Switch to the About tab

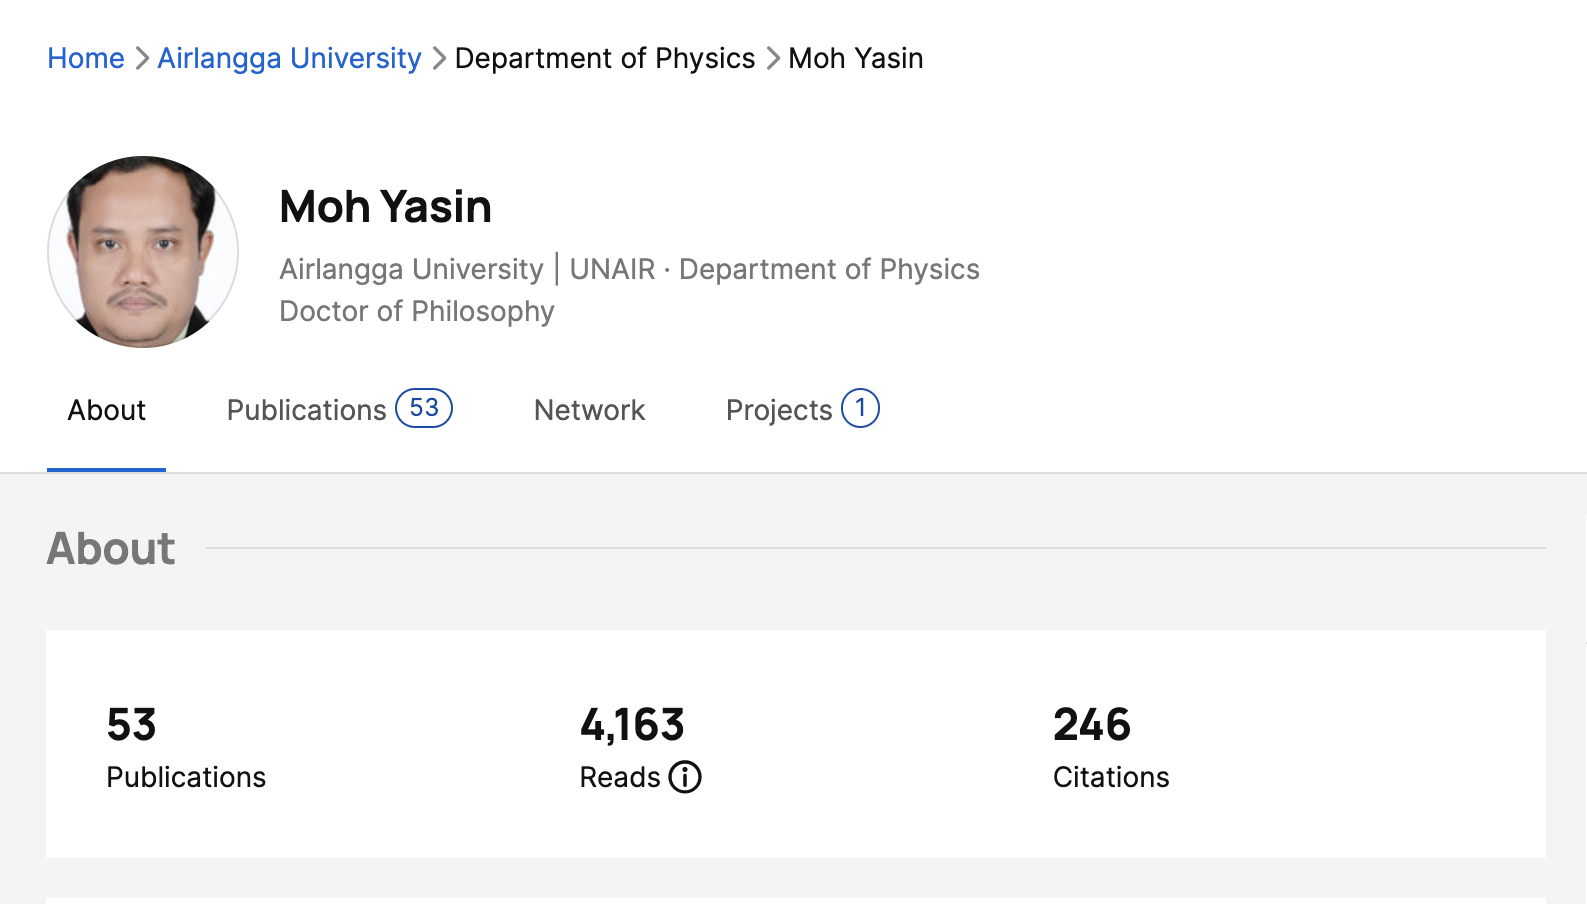tap(106, 410)
